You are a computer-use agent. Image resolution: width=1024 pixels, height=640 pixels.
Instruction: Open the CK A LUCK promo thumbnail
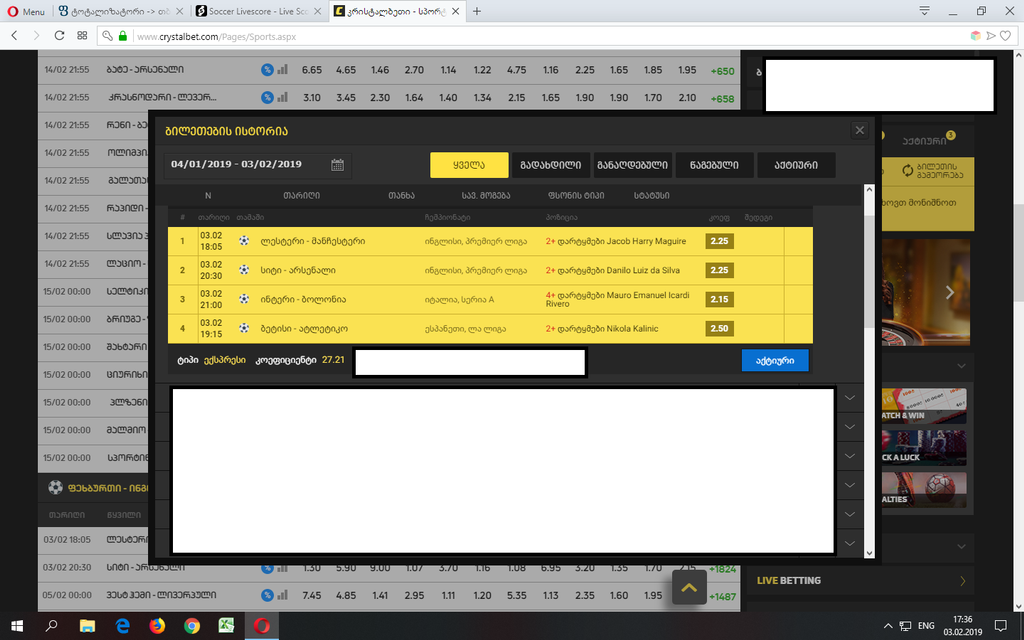[923, 448]
